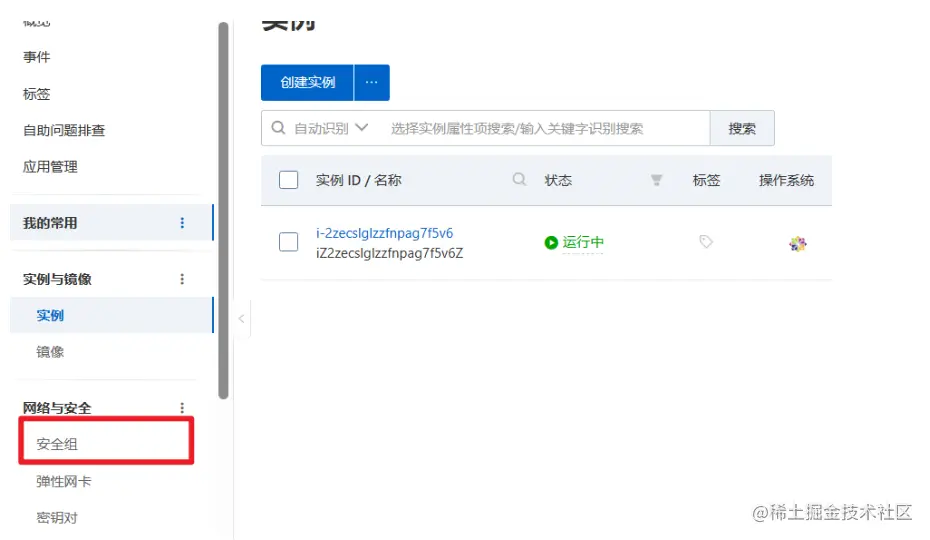Image resolution: width=930 pixels, height=540 pixels.
Task: Click the search magnifier icon in search box
Action: pos(278,128)
